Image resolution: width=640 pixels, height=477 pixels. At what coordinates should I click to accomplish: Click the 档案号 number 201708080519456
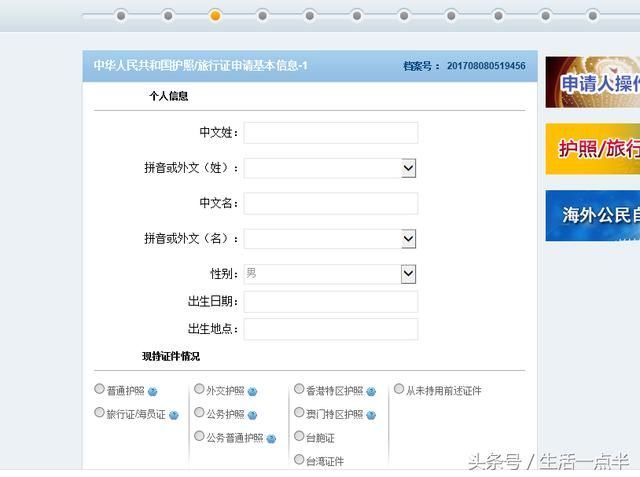(x=486, y=66)
